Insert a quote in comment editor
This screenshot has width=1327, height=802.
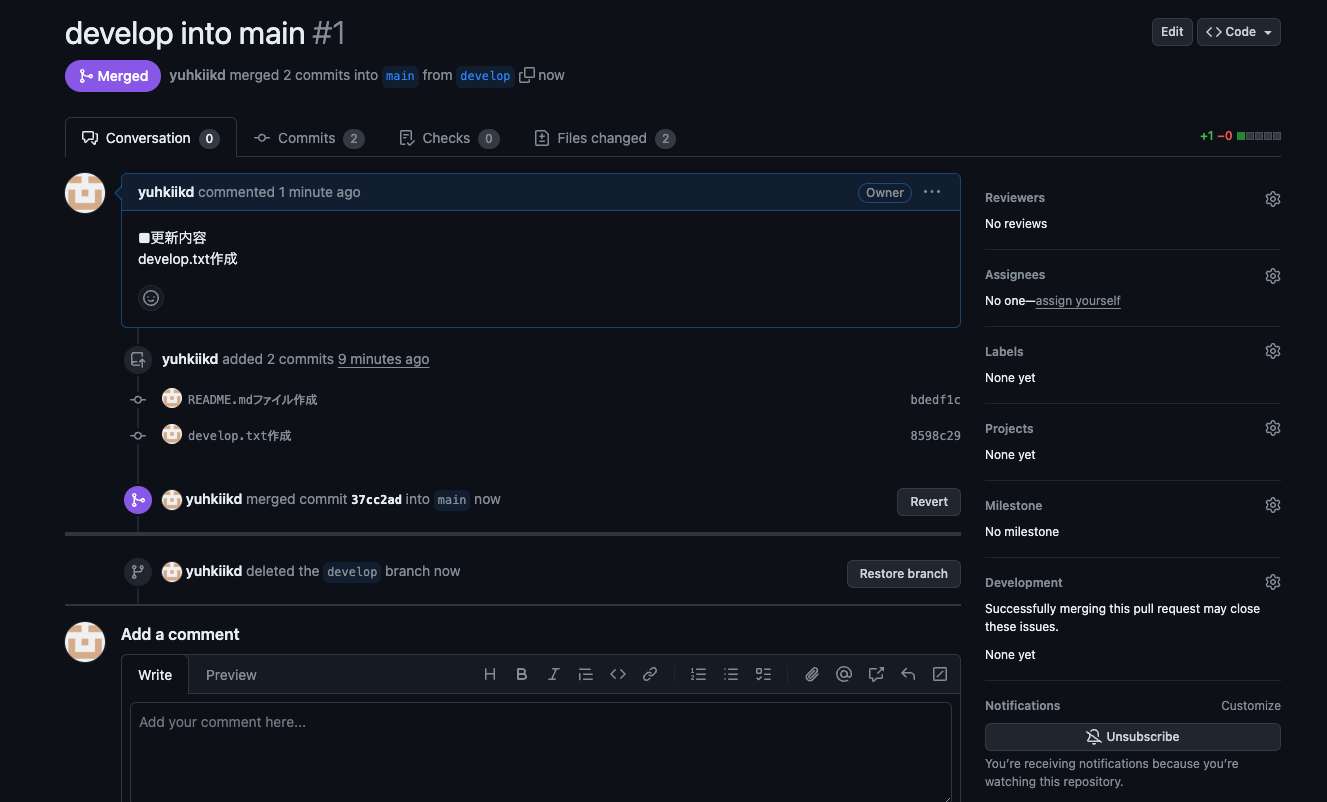point(586,675)
